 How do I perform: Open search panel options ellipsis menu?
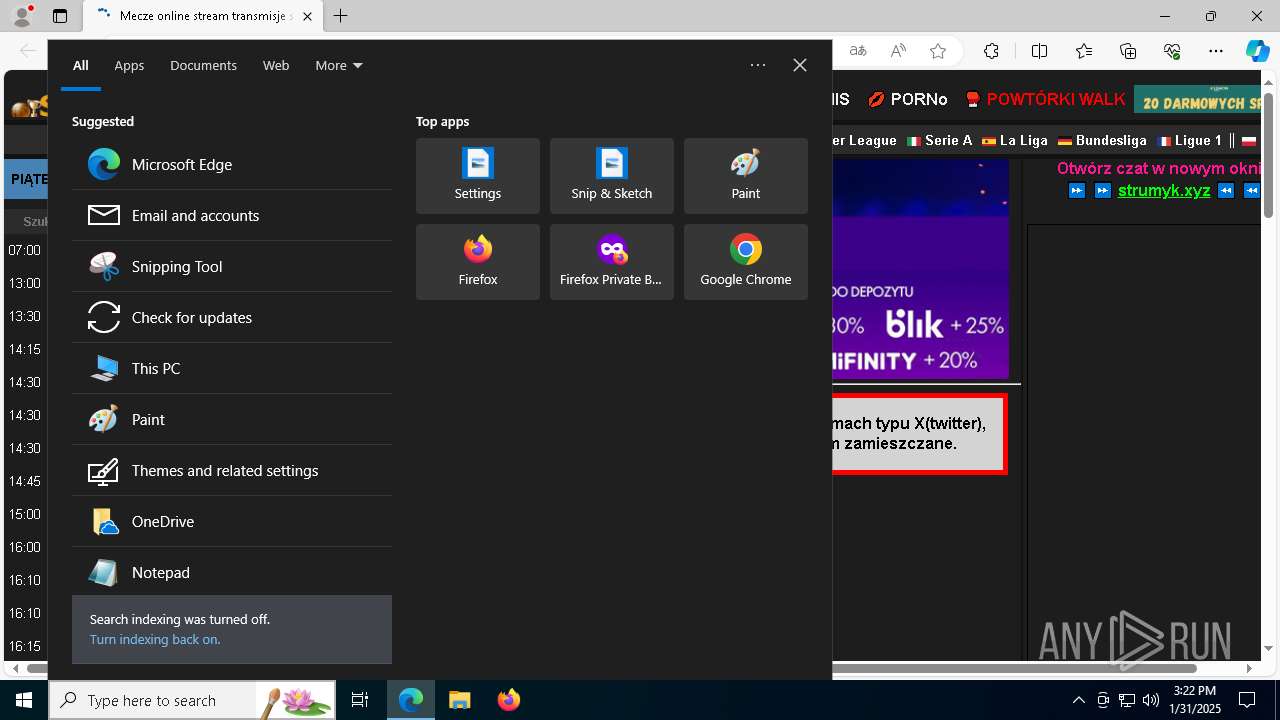758,65
